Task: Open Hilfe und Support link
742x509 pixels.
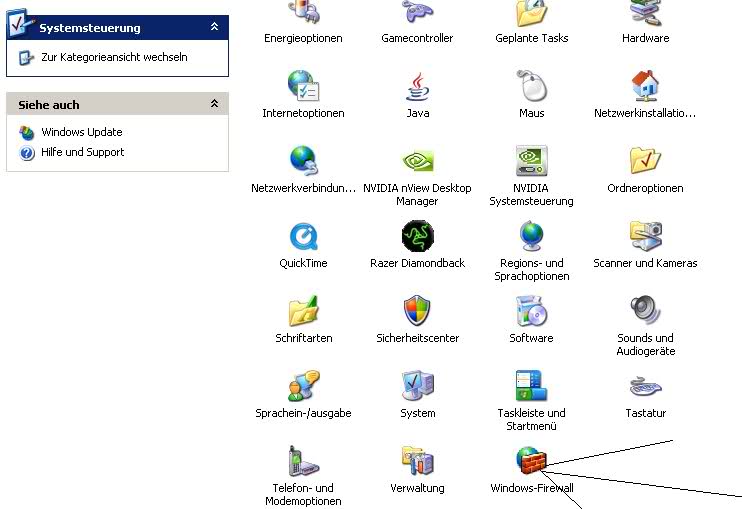Action: pyautogui.click(x=83, y=152)
